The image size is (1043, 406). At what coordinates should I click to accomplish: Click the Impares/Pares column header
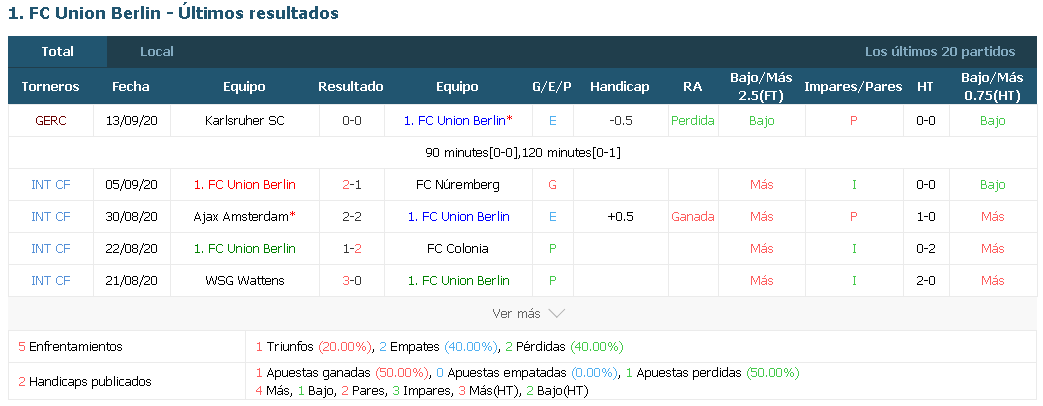tap(853, 87)
